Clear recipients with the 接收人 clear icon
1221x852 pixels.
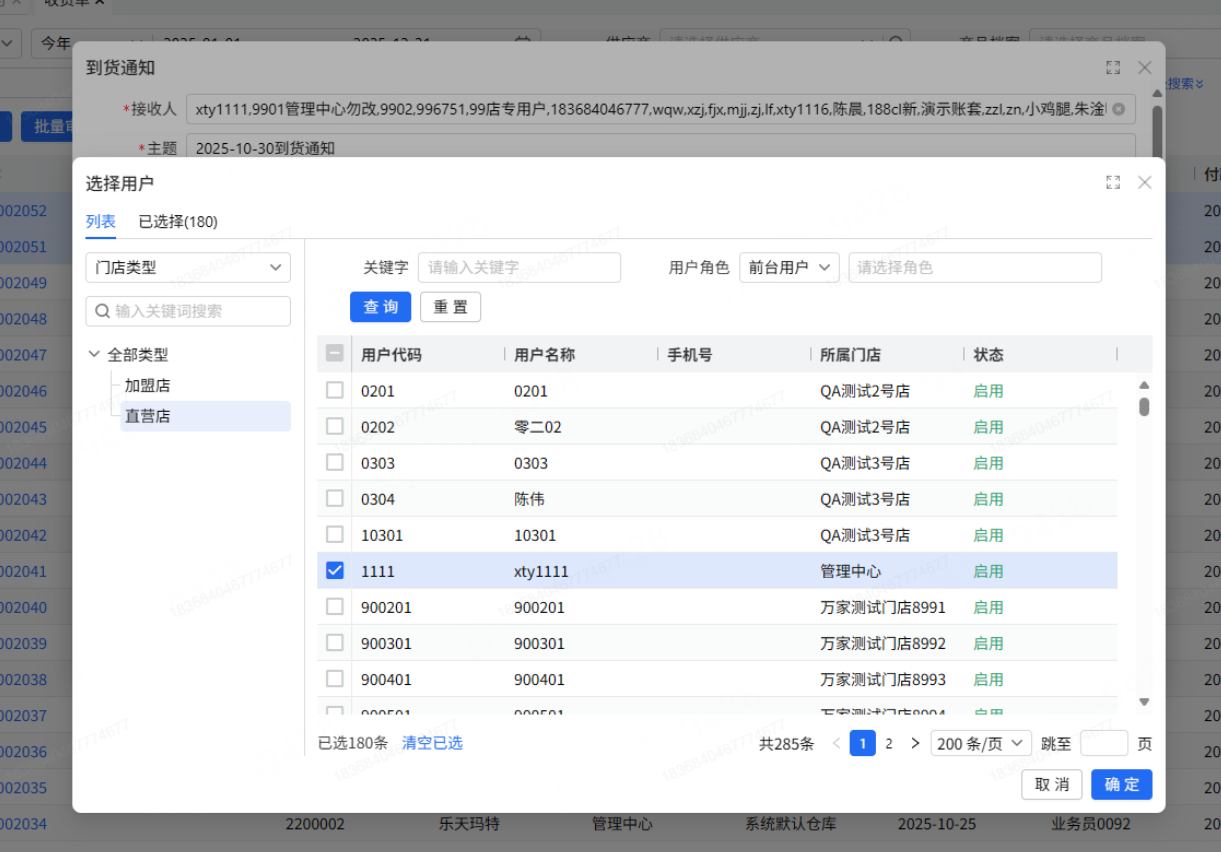[x=1118, y=109]
